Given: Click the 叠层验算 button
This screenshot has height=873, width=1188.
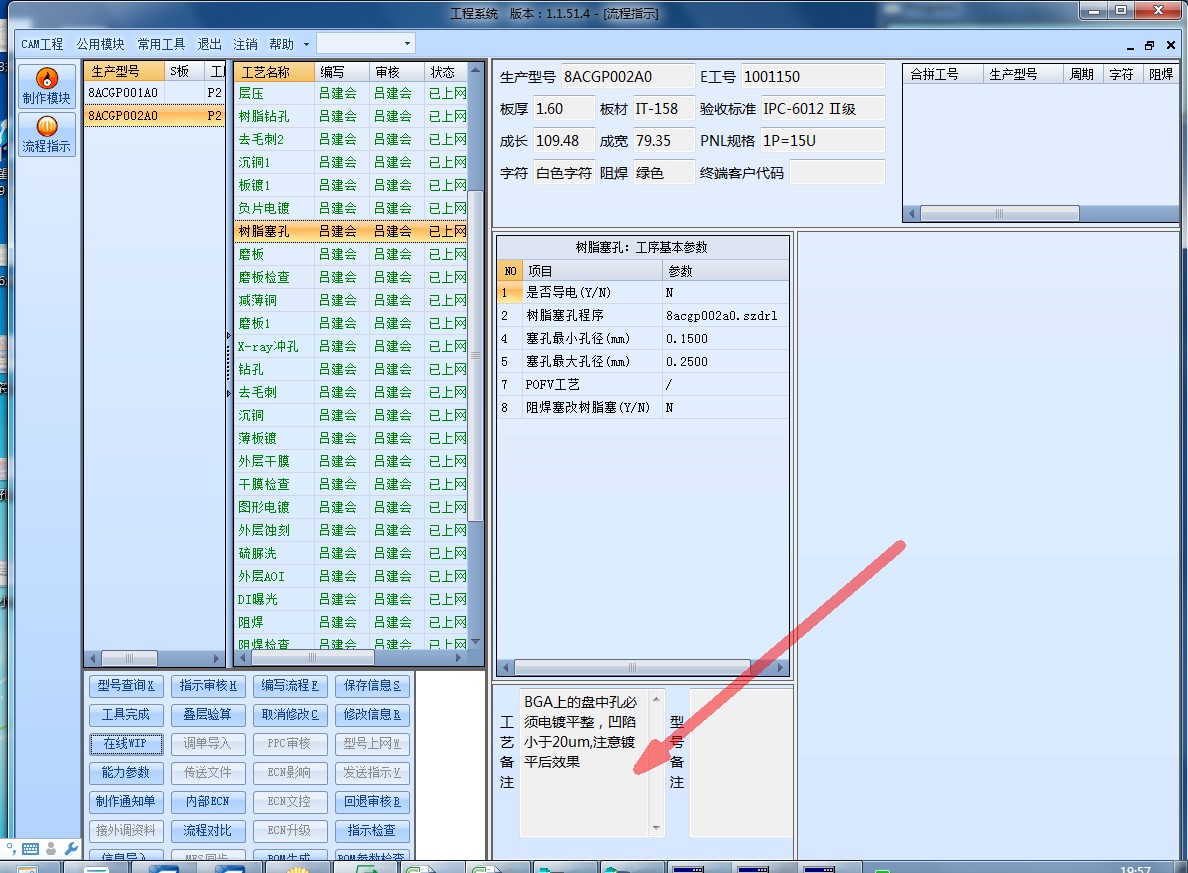Looking at the screenshot, I should pos(208,715).
